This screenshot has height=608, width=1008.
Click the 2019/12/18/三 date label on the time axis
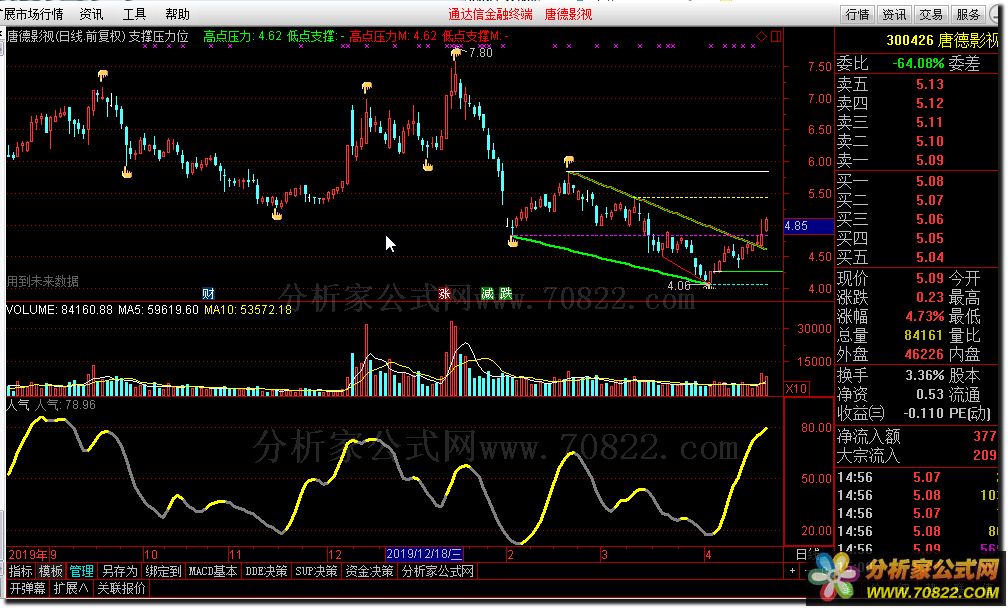424,554
